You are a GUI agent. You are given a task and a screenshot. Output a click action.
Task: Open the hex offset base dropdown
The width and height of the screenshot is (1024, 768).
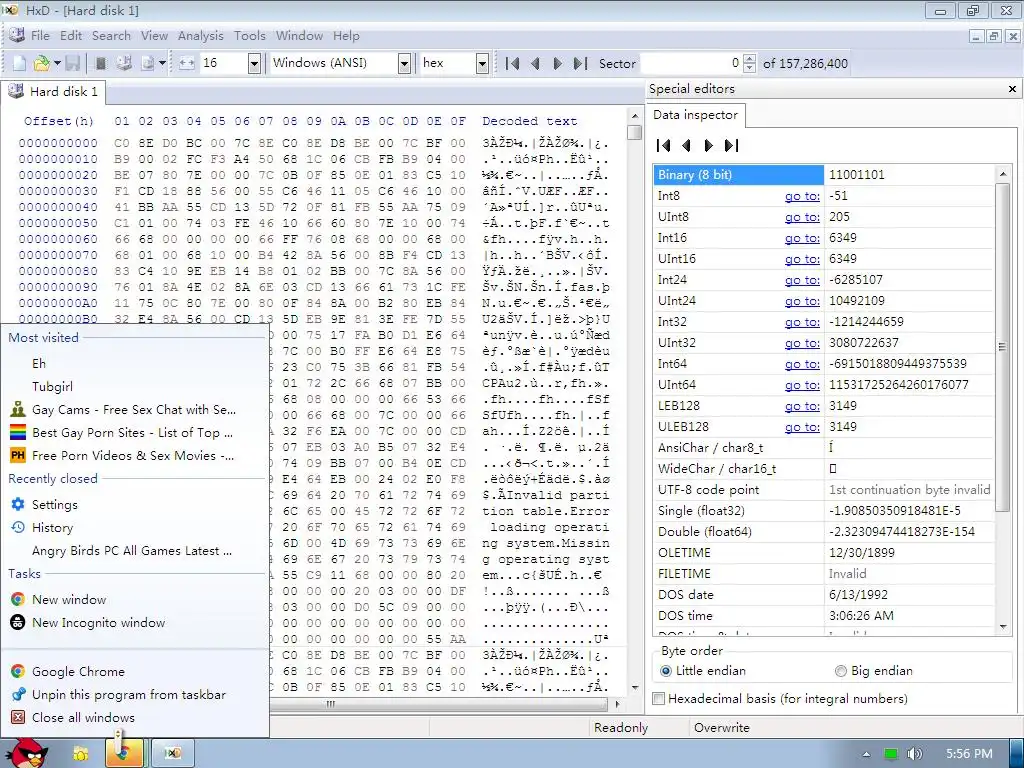[x=482, y=63]
